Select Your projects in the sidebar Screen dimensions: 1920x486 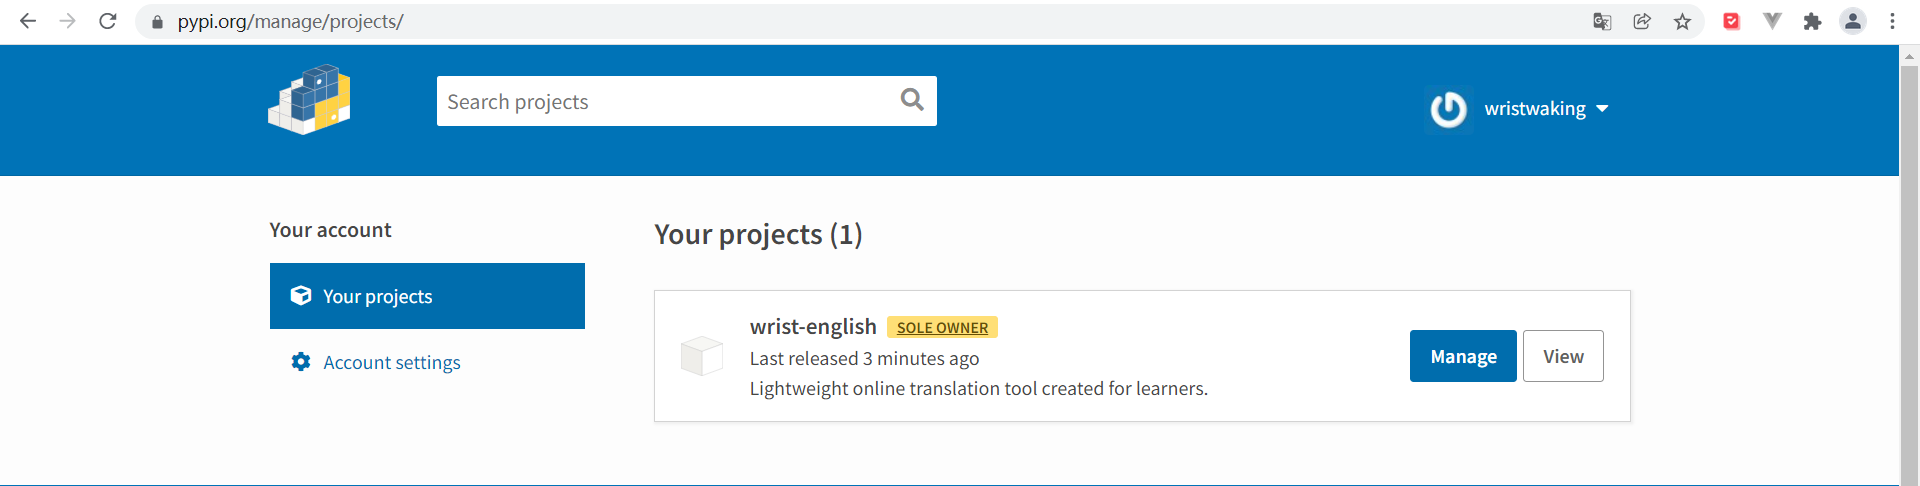tap(427, 296)
